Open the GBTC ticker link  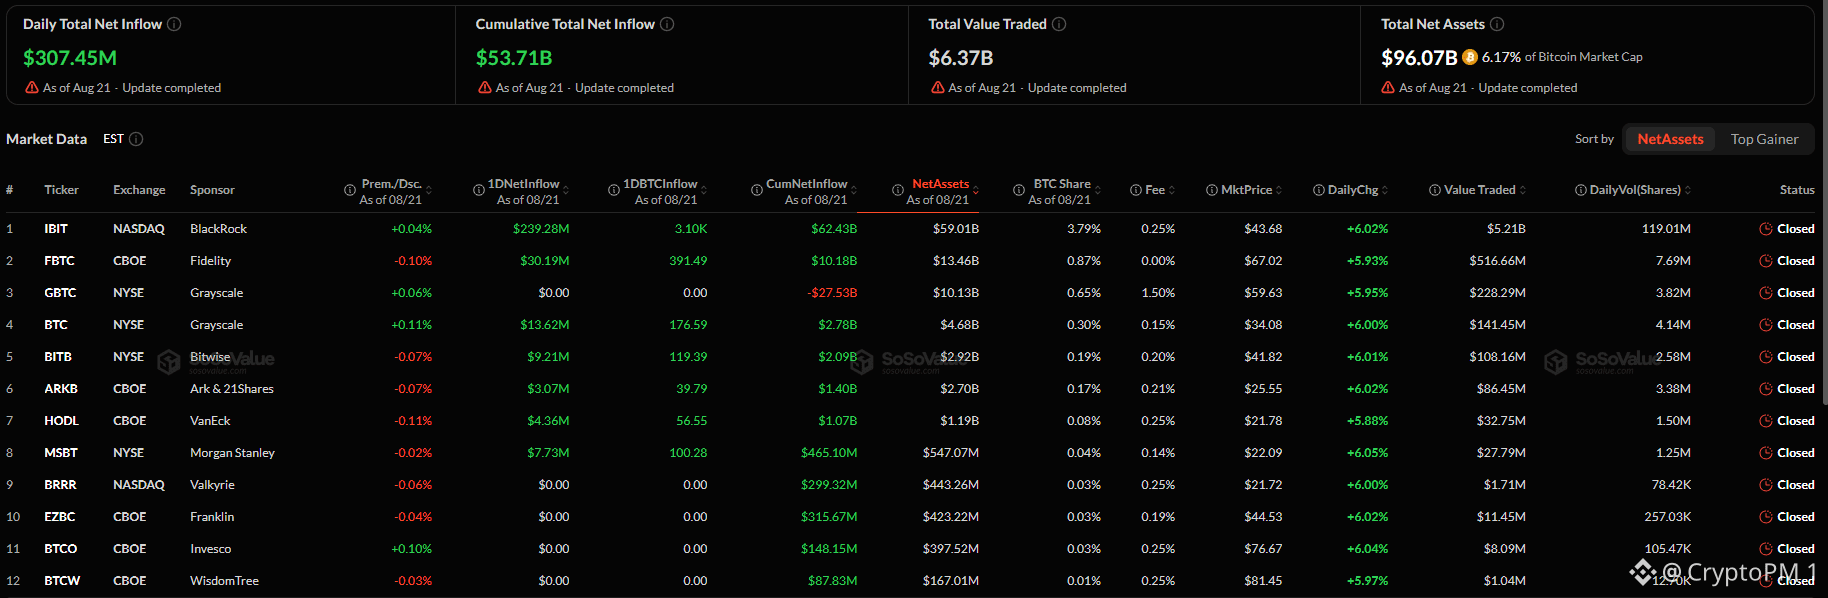(60, 293)
